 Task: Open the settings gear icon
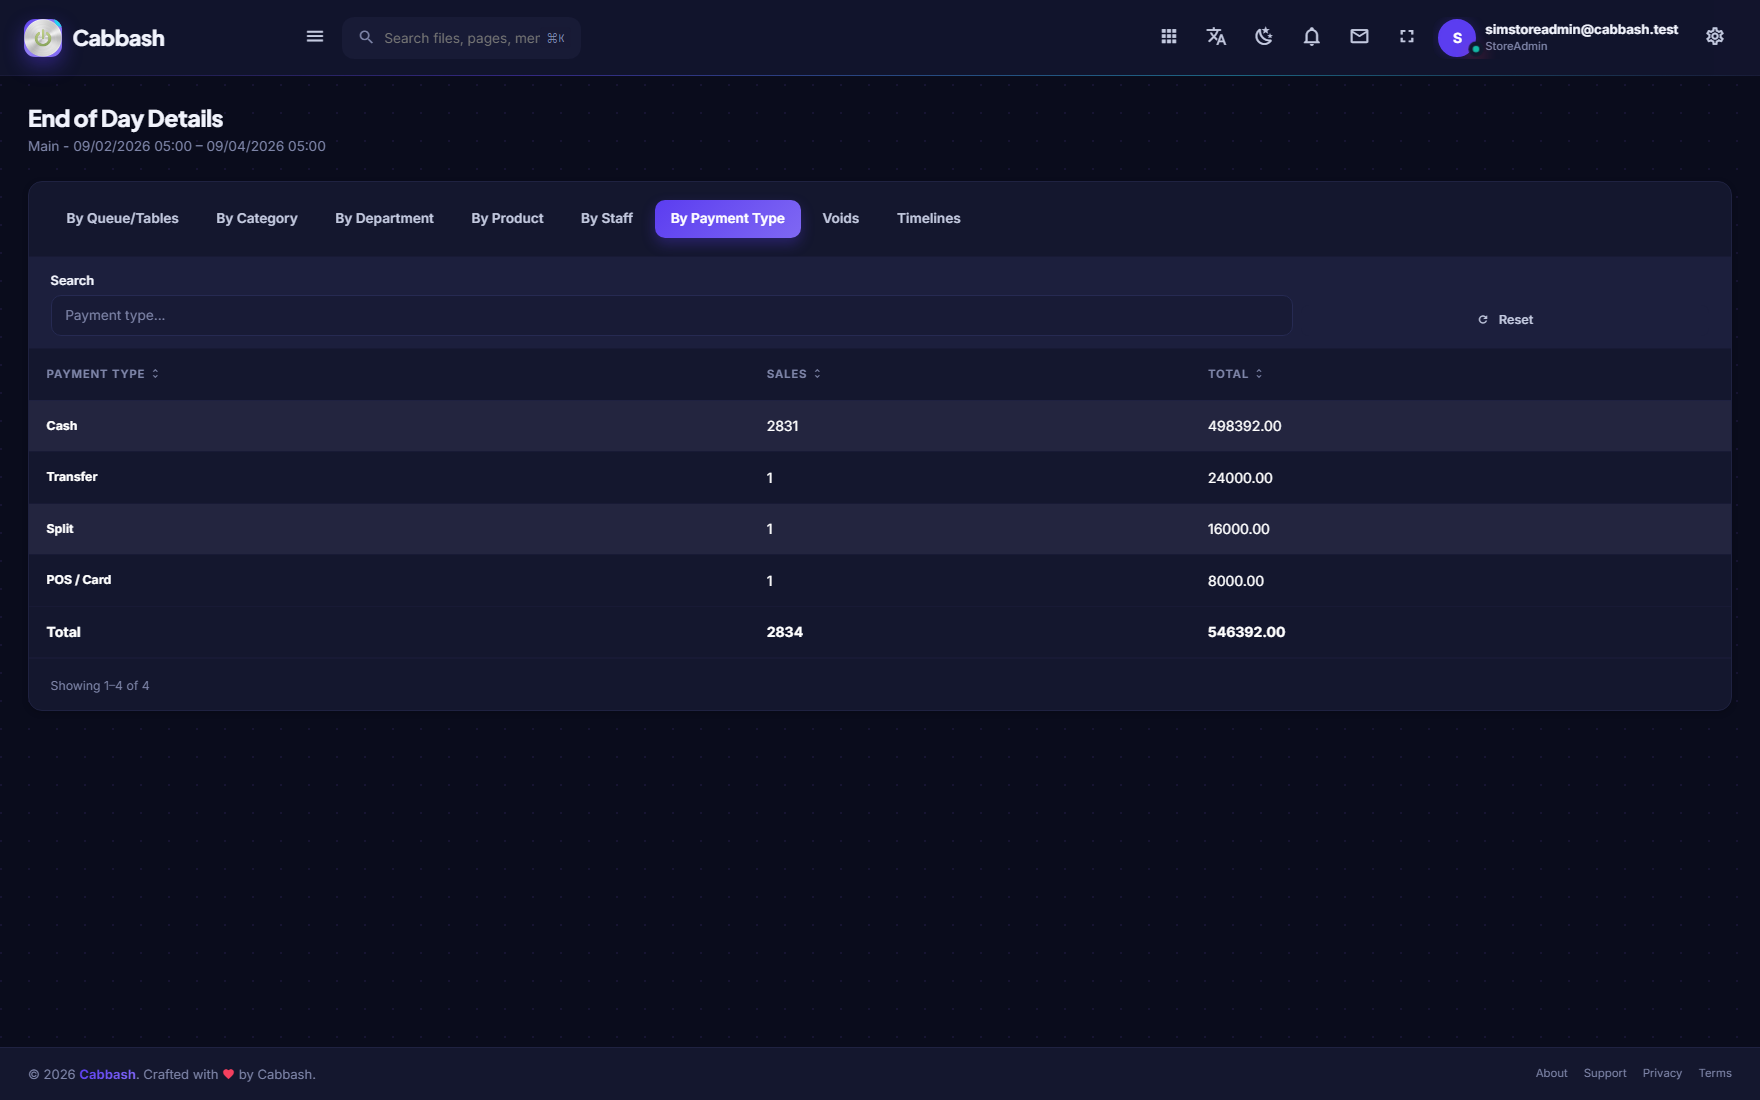pos(1715,37)
